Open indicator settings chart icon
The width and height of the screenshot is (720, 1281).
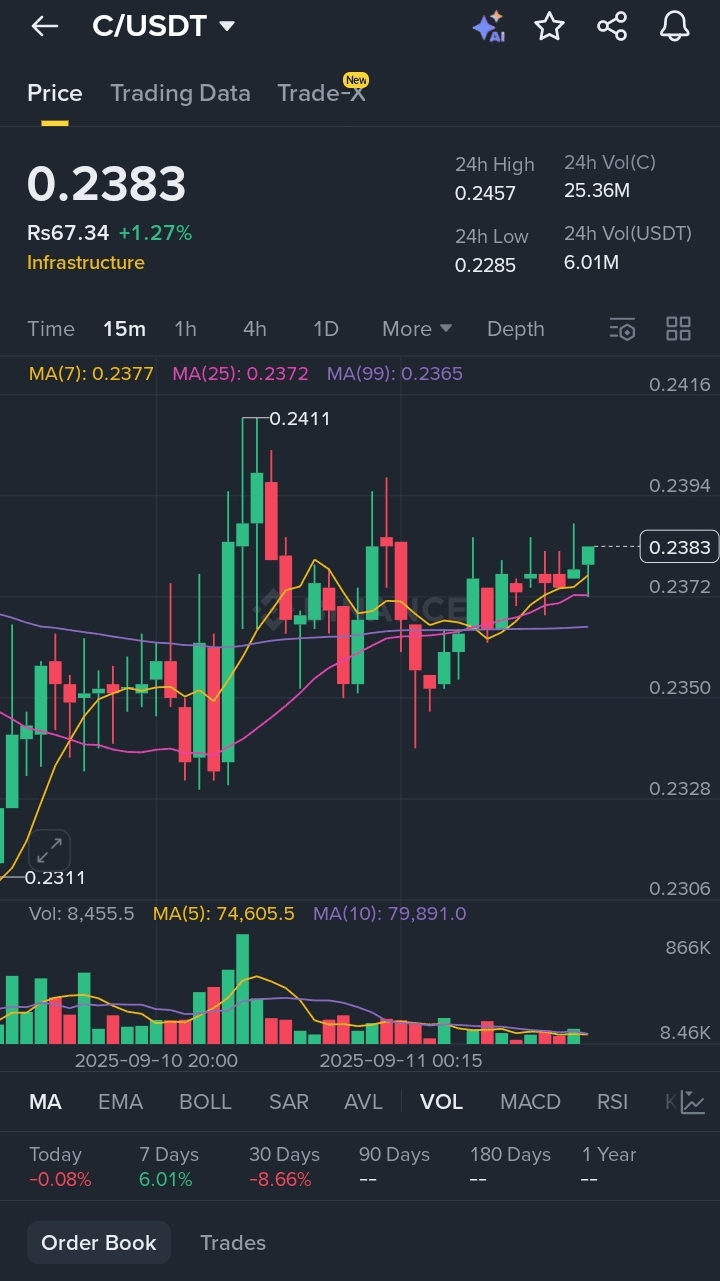click(692, 1102)
